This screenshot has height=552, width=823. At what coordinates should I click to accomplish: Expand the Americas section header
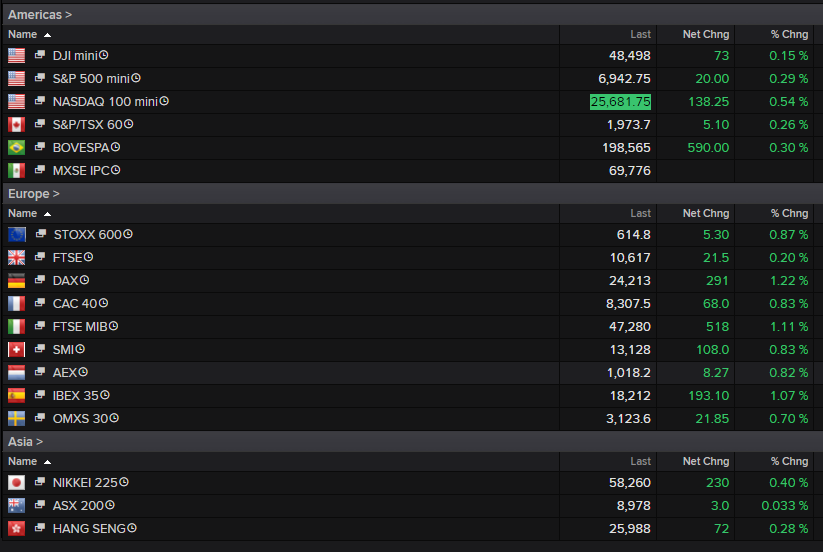40,15
